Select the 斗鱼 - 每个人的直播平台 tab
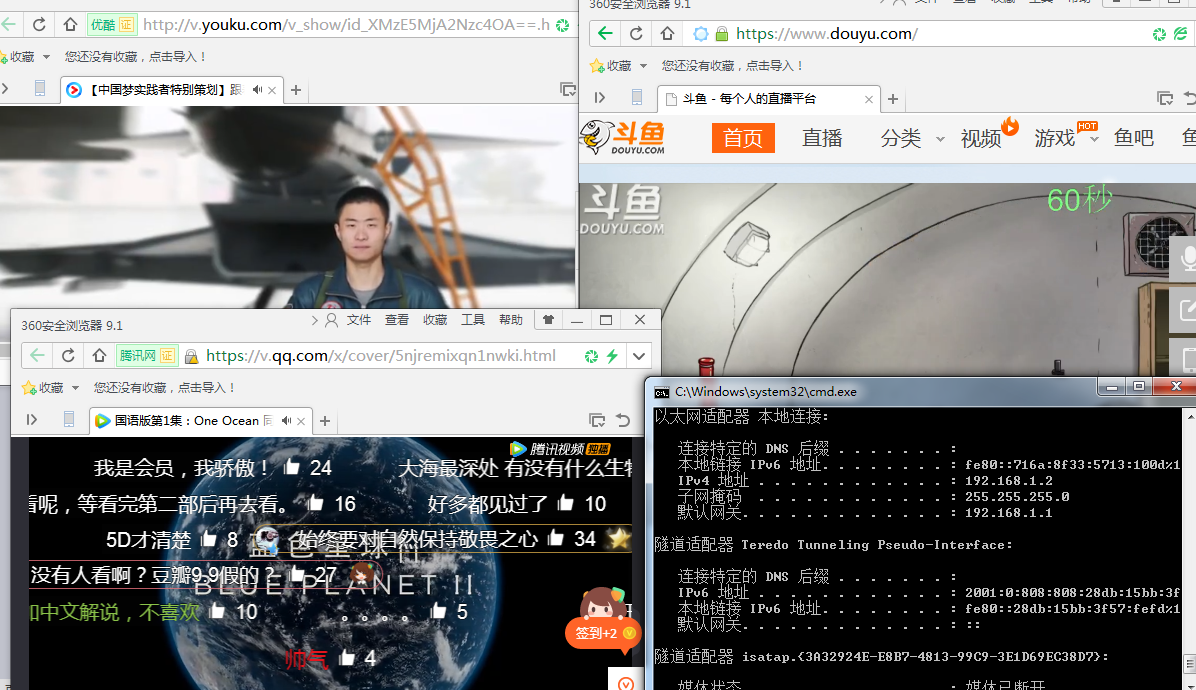The width and height of the screenshot is (1196, 690). (768, 99)
